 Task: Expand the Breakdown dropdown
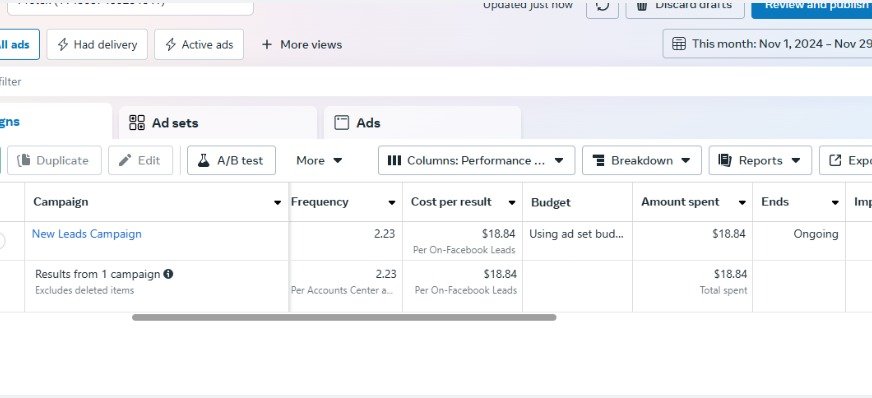pos(642,160)
